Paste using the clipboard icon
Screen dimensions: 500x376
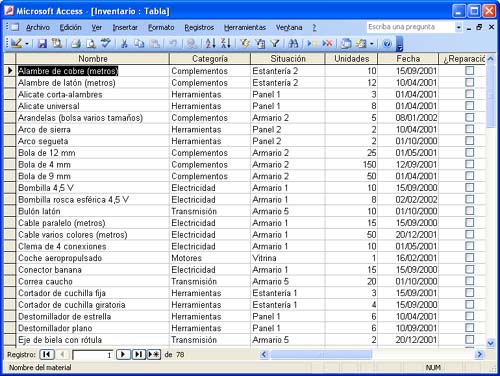click(154, 43)
